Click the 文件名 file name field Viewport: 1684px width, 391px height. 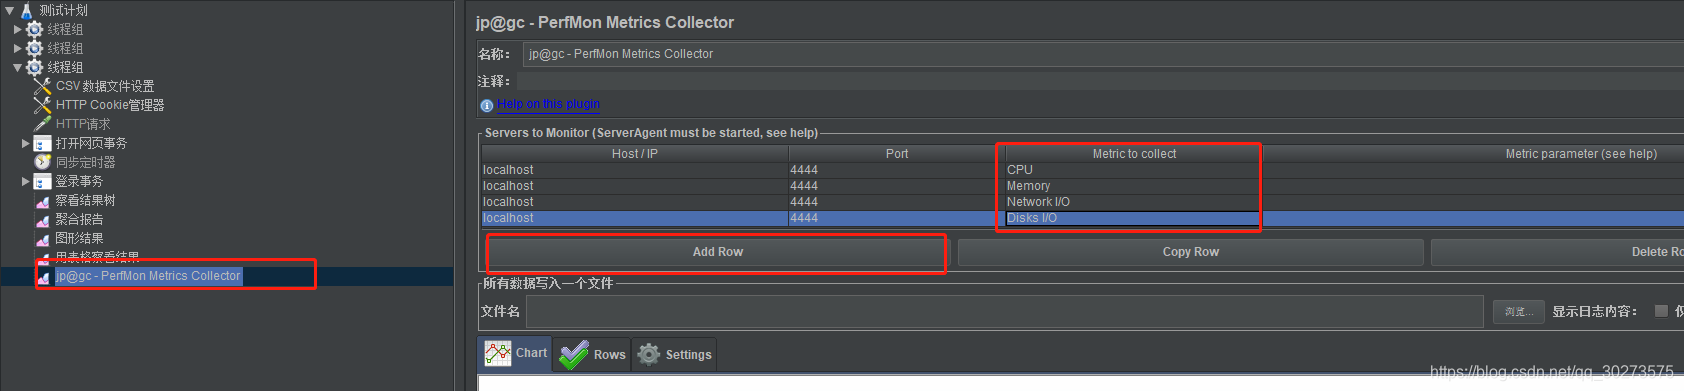(x=1005, y=312)
